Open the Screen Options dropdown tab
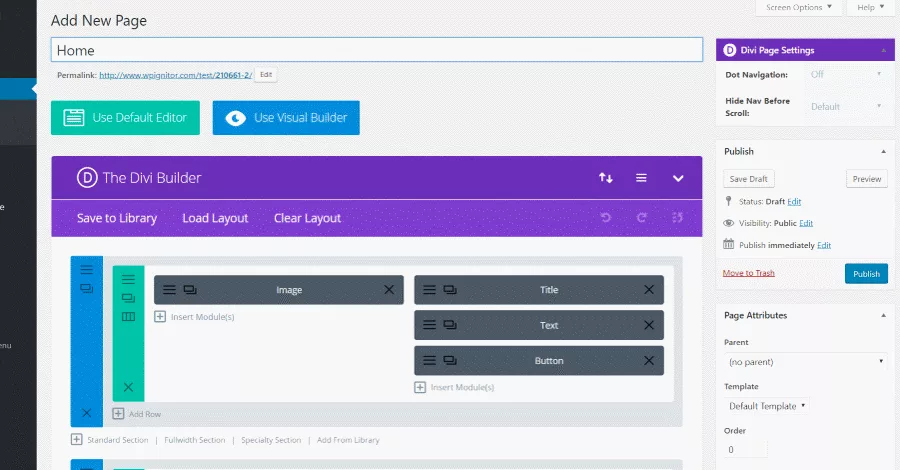 click(x=798, y=7)
